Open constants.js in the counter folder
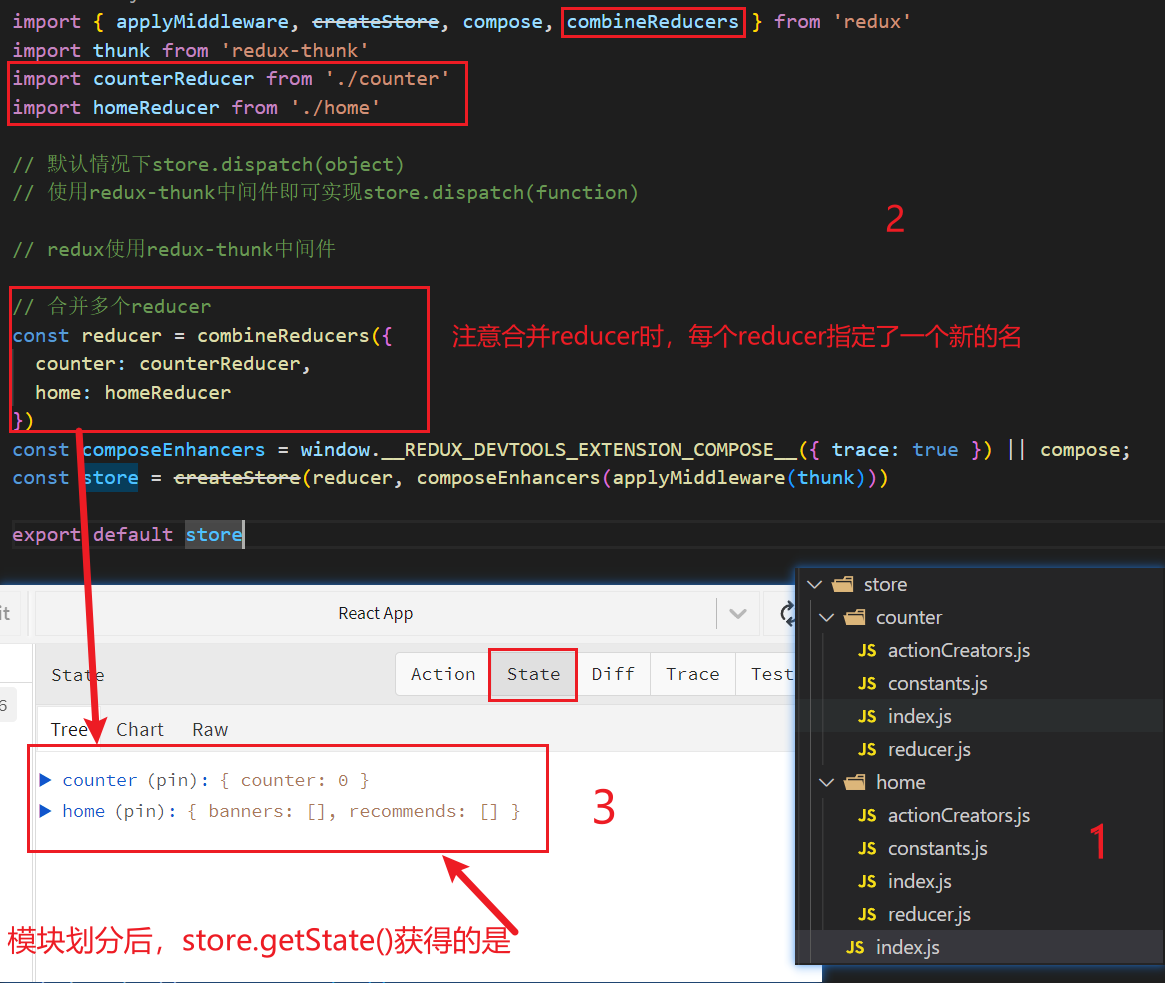1165x983 pixels. [x=938, y=684]
